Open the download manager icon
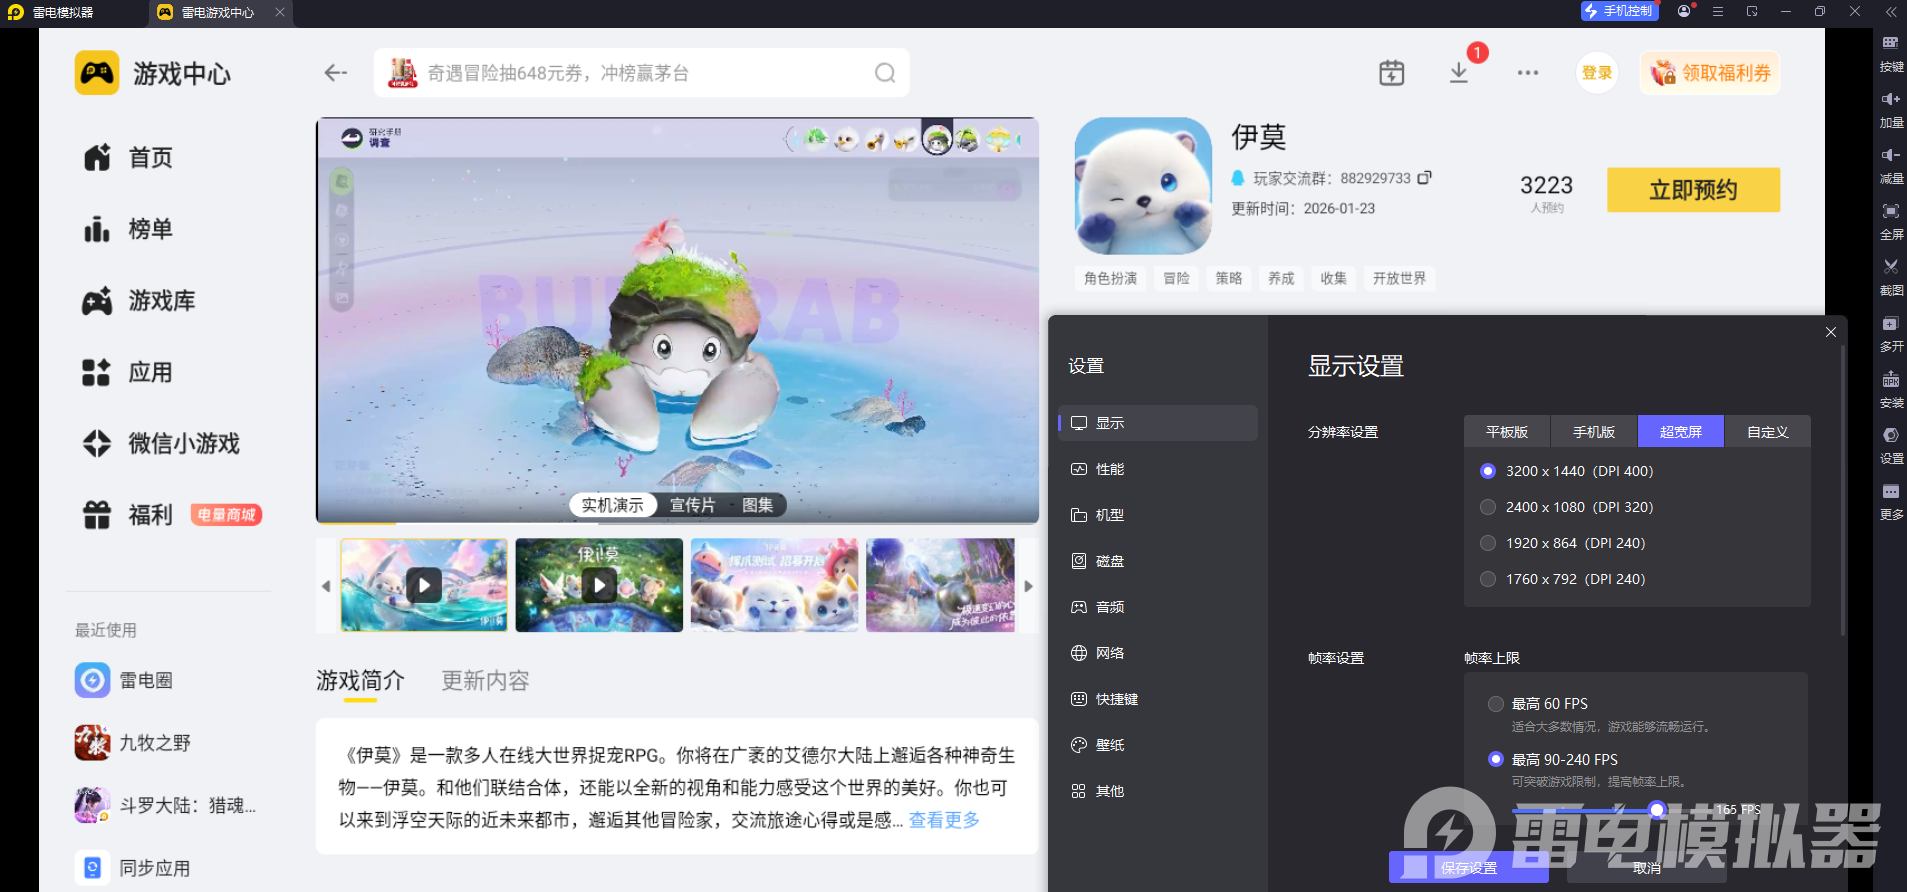This screenshot has width=1907, height=892. [1459, 73]
